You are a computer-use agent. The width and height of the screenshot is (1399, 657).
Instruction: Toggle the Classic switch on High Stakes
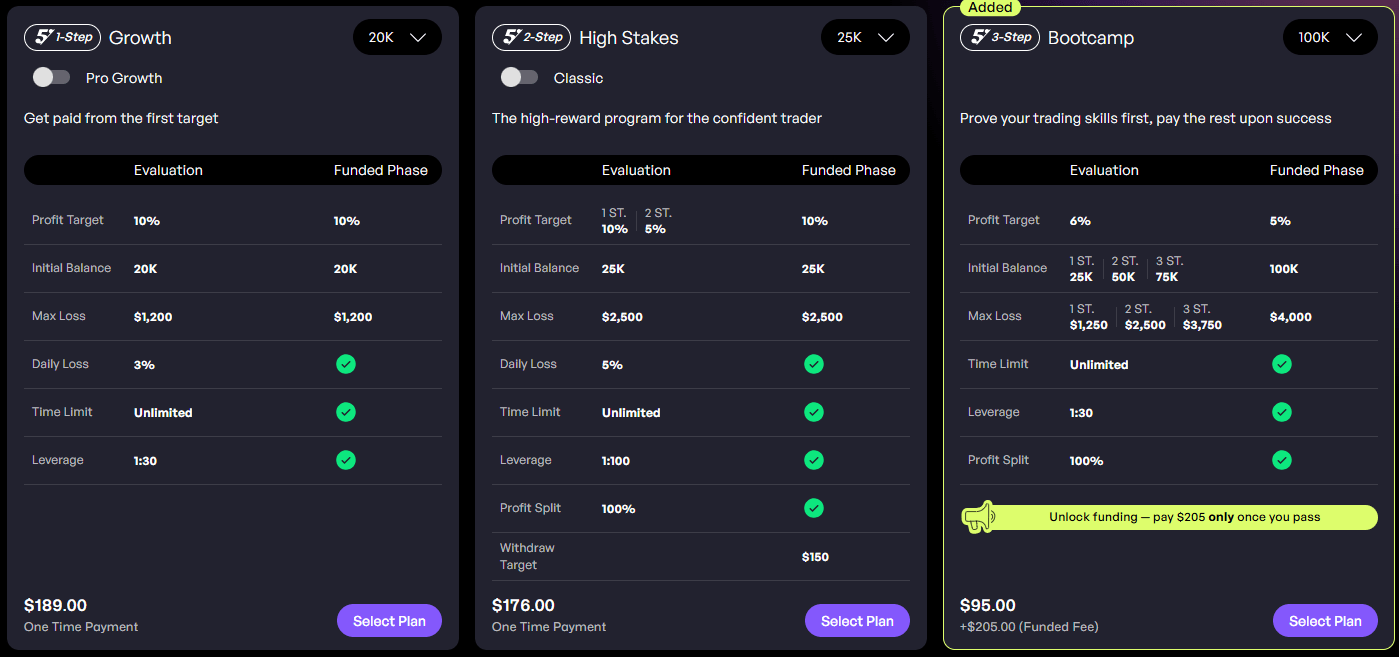coord(520,77)
